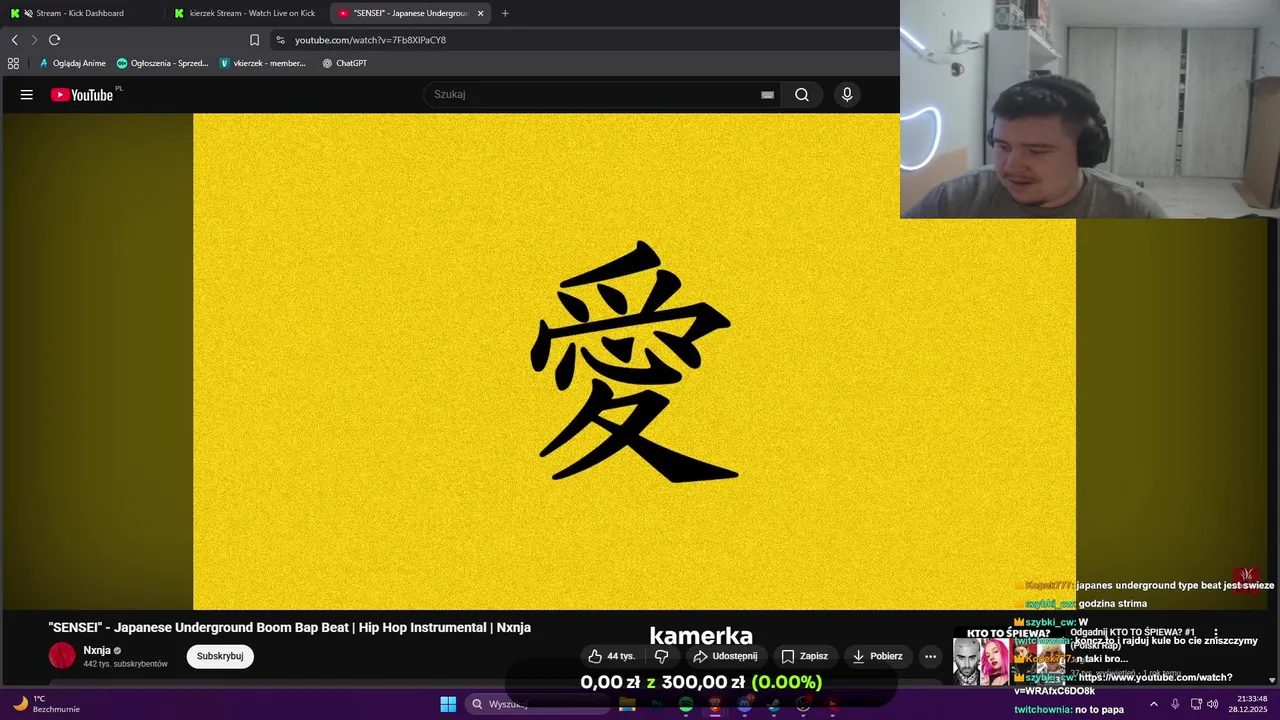Open the ChatGPT bookmark
Screen dimensions: 1280x720
(x=345, y=63)
